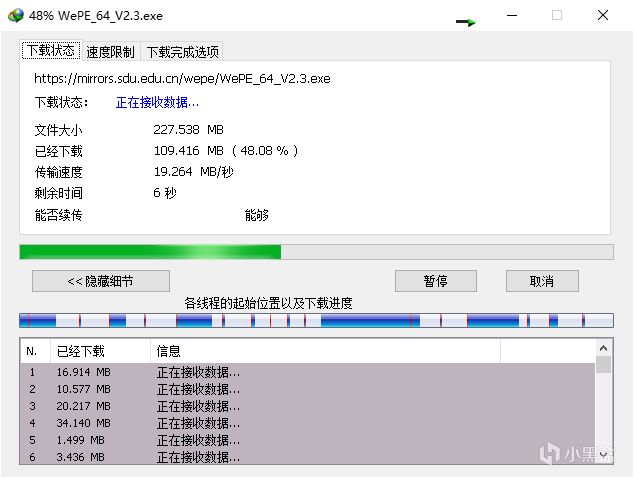Select thread row 2 with 10.577 MB
This screenshot has width=634, height=478.
pyautogui.click(x=308, y=389)
